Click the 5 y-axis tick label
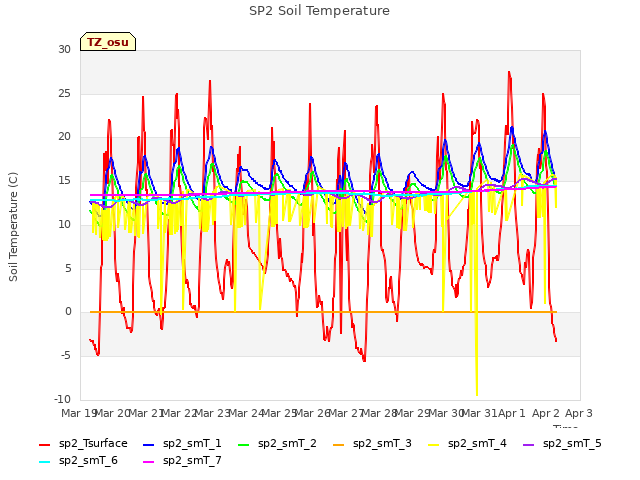The height and width of the screenshot is (480, 640). 68,268
